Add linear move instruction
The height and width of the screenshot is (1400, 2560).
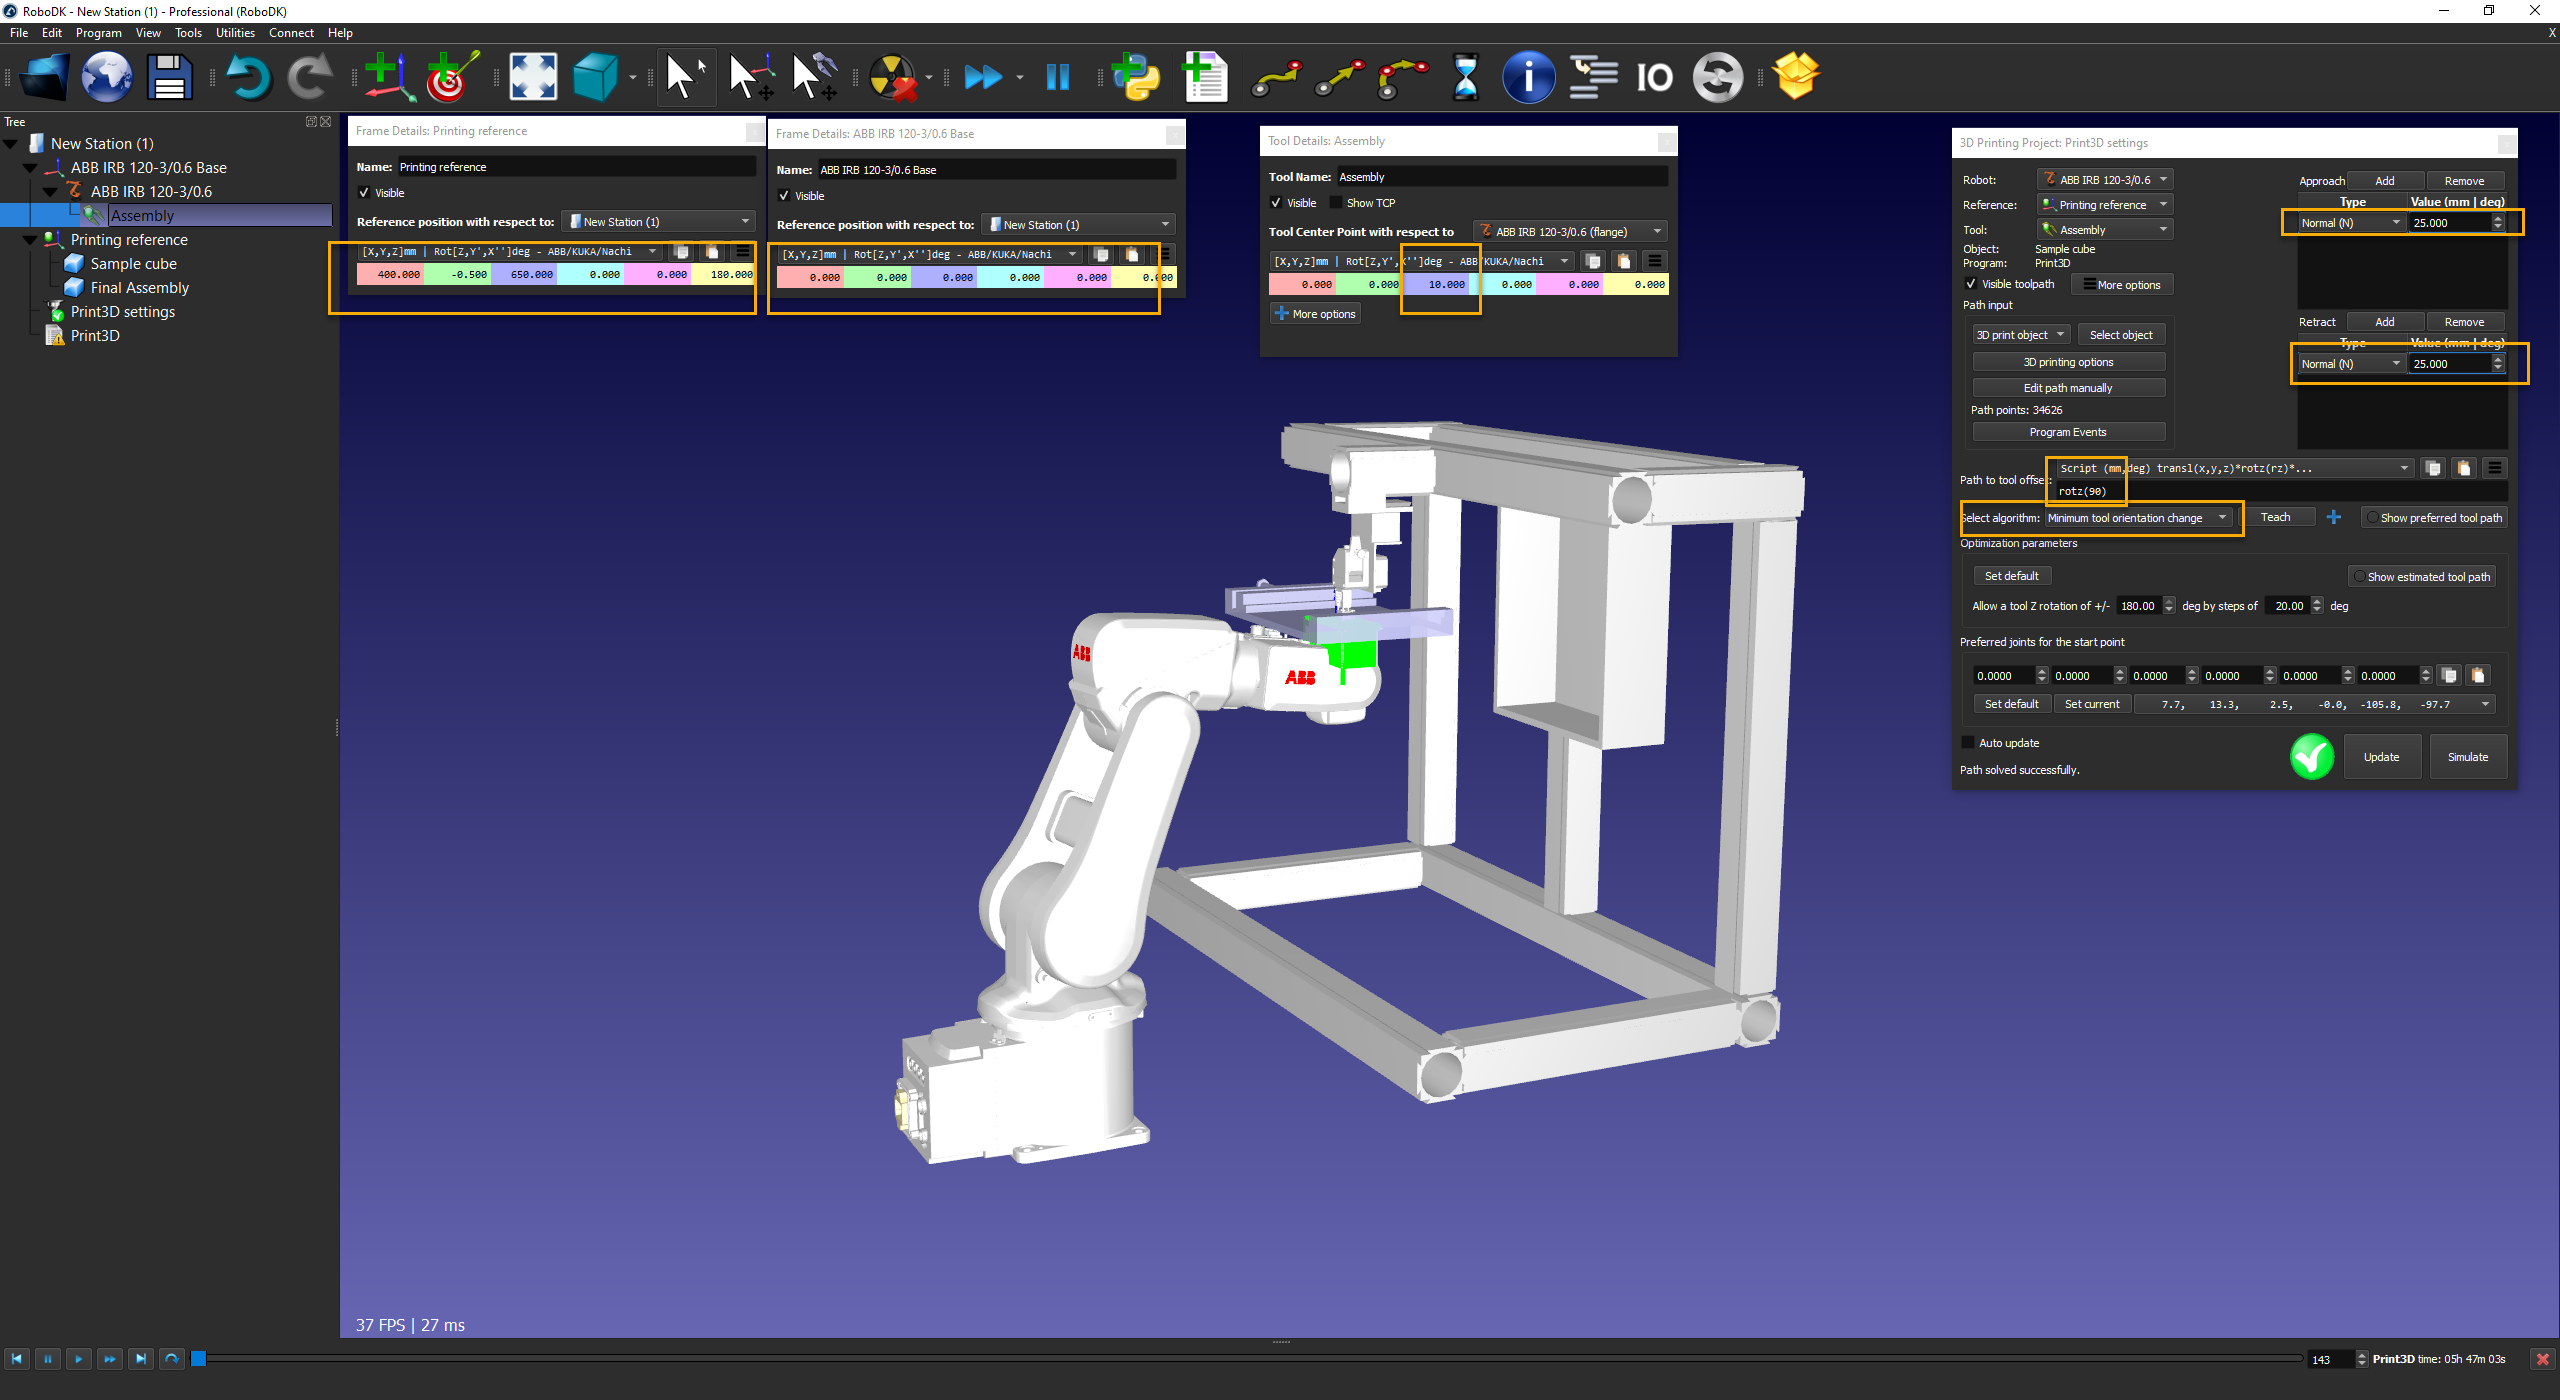click(1340, 77)
